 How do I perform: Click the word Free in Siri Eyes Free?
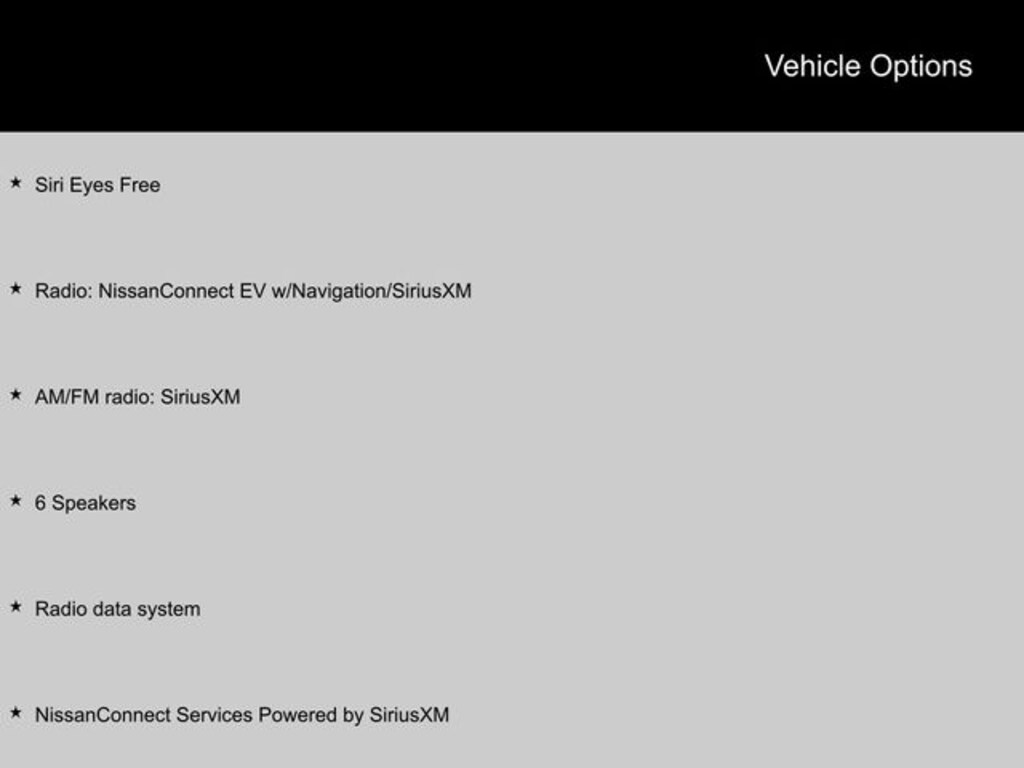(140, 185)
